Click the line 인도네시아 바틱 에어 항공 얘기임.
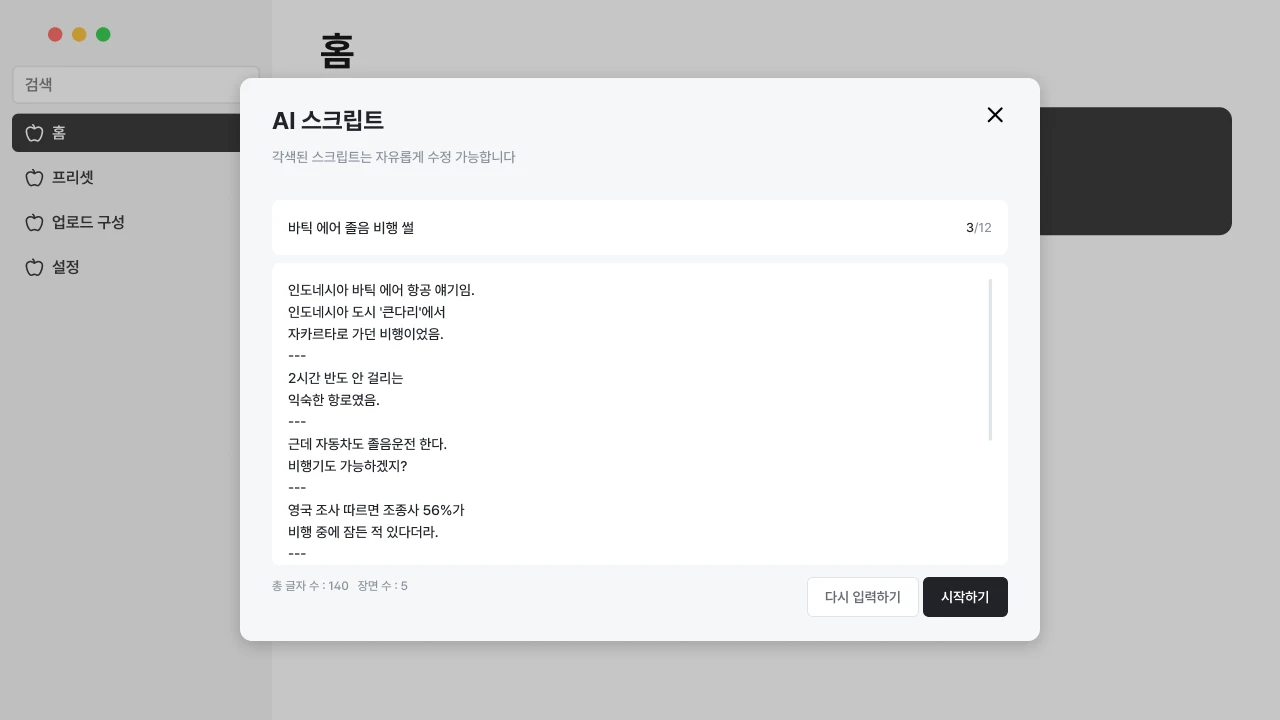The height and width of the screenshot is (720, 1280). [381, 290]
